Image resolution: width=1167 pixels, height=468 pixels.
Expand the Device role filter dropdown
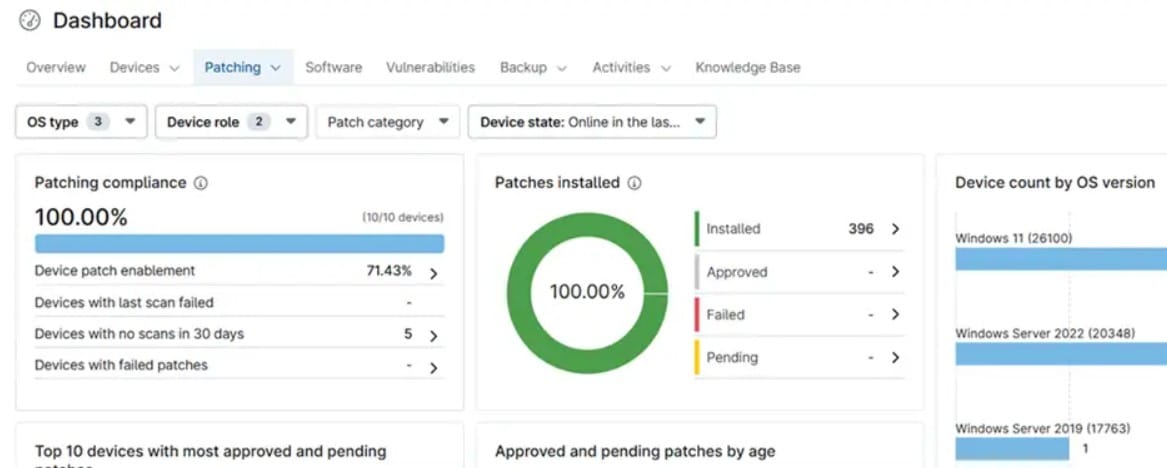coord(231,121)
